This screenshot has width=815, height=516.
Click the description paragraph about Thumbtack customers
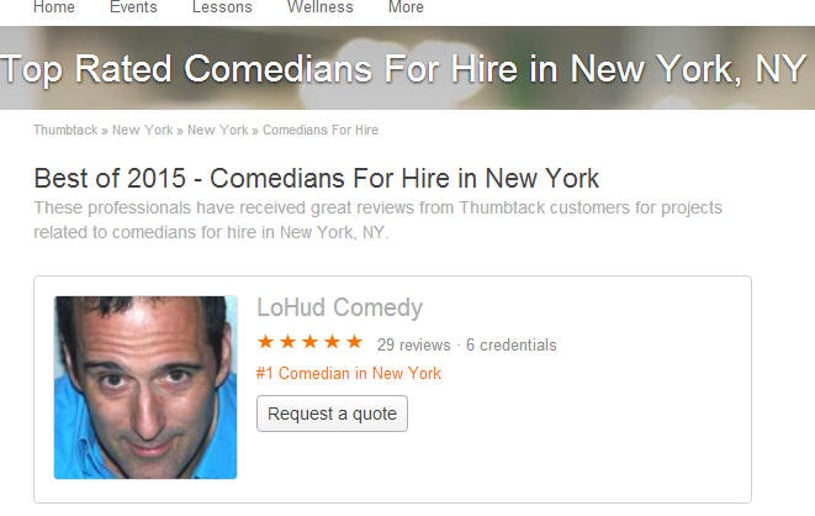coord(378,220)
